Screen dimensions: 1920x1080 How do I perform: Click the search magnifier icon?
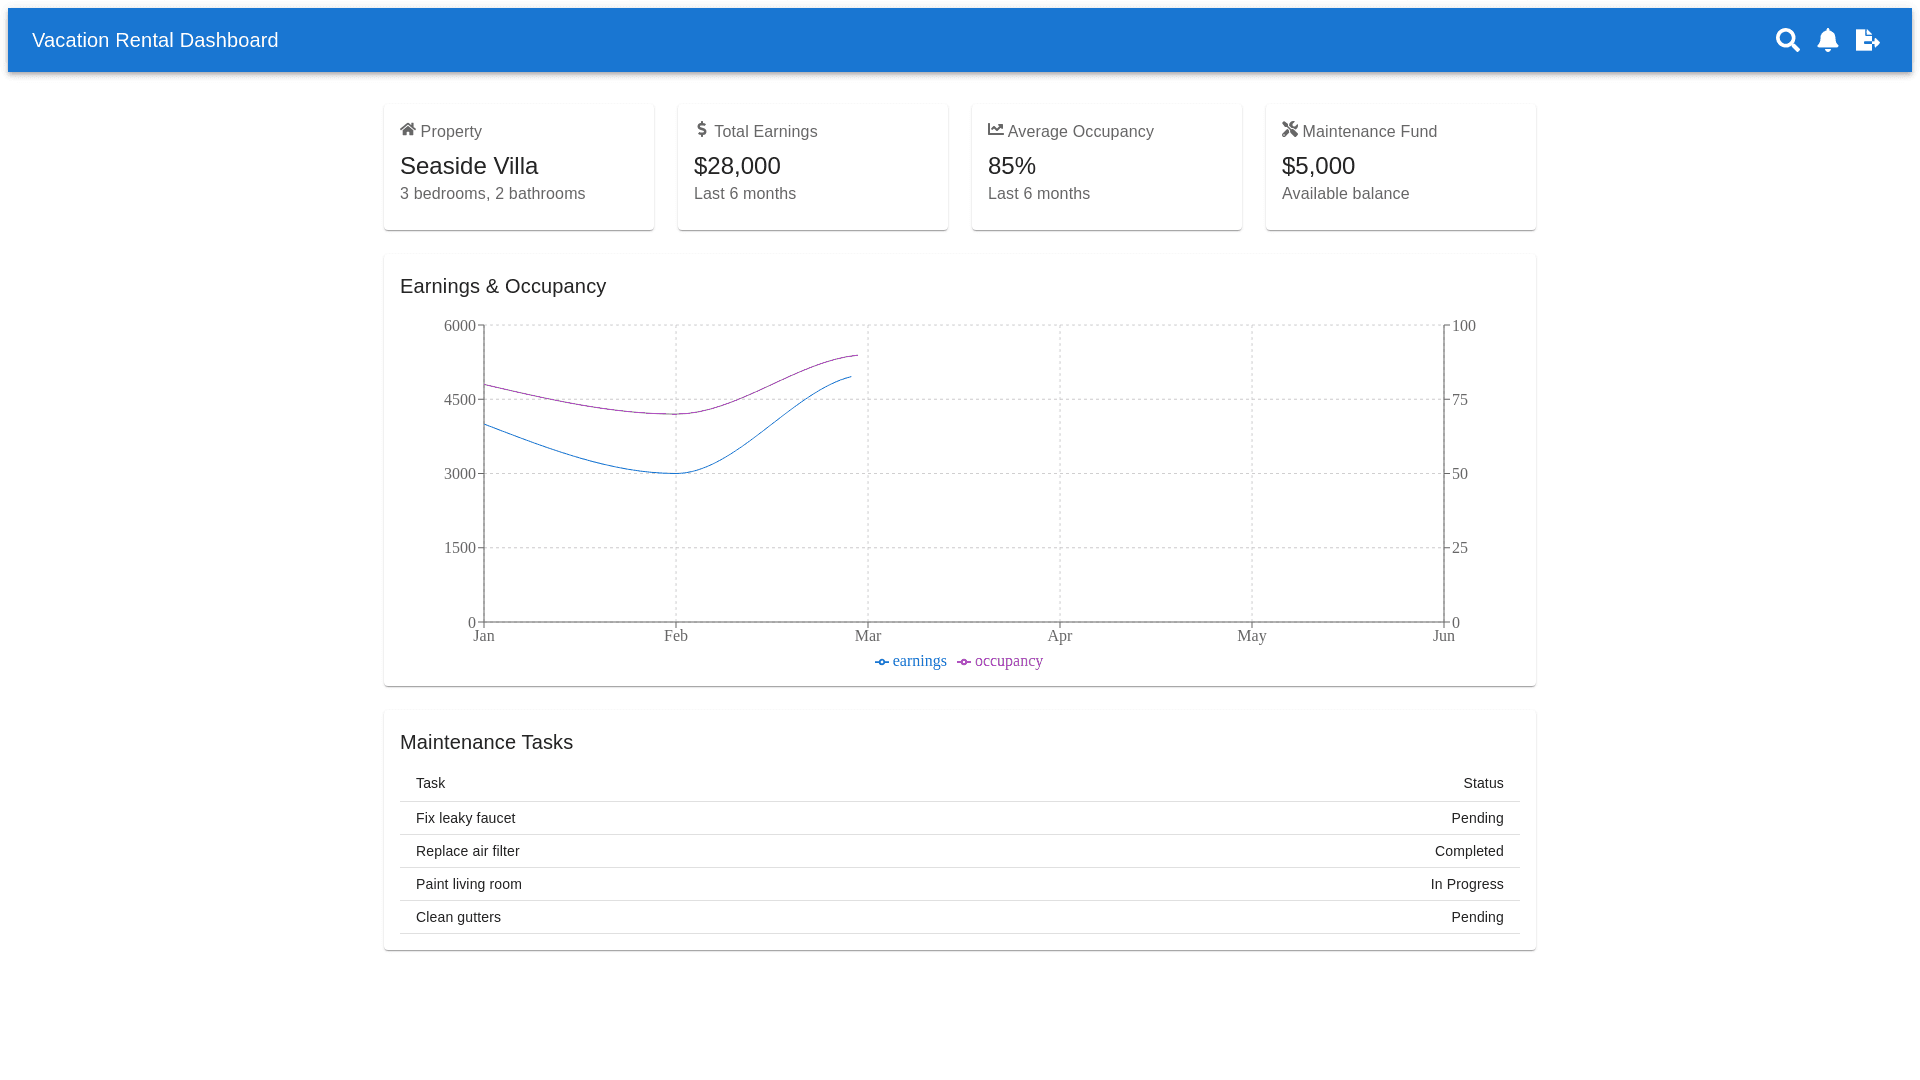(1787, 40)
